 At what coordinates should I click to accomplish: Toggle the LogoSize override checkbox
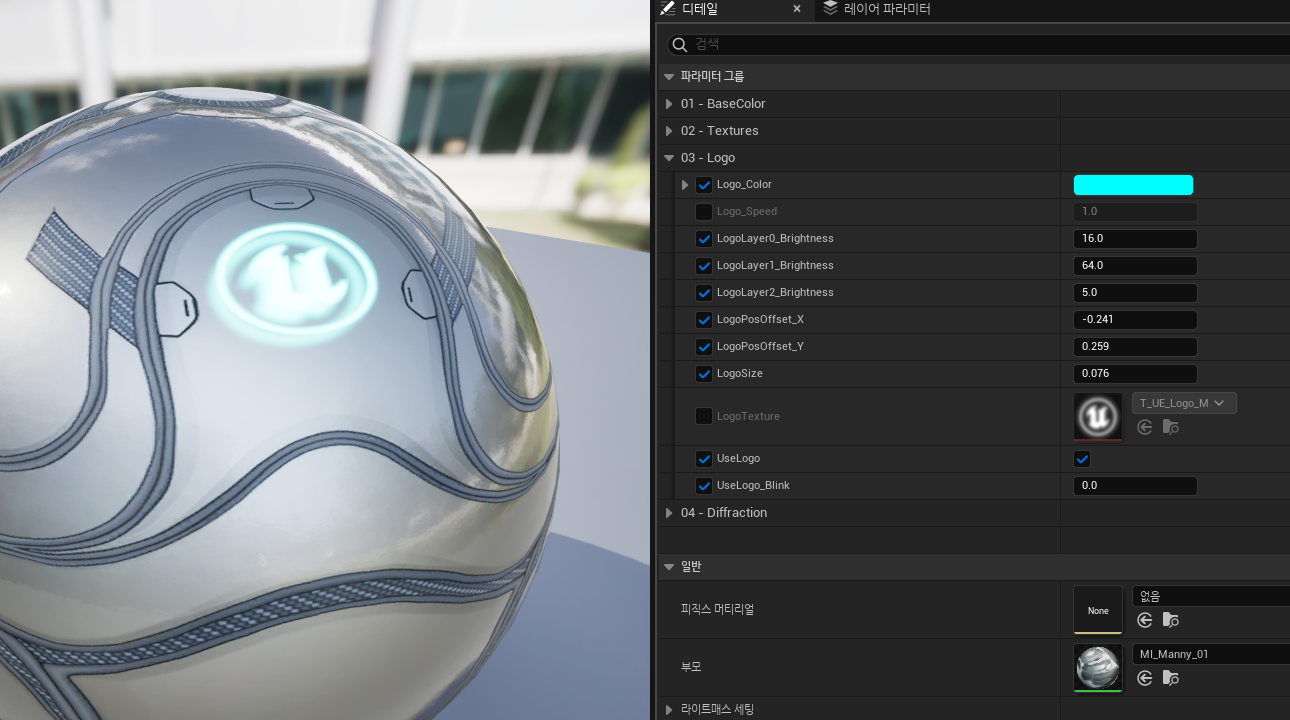[x=704, y=374]
